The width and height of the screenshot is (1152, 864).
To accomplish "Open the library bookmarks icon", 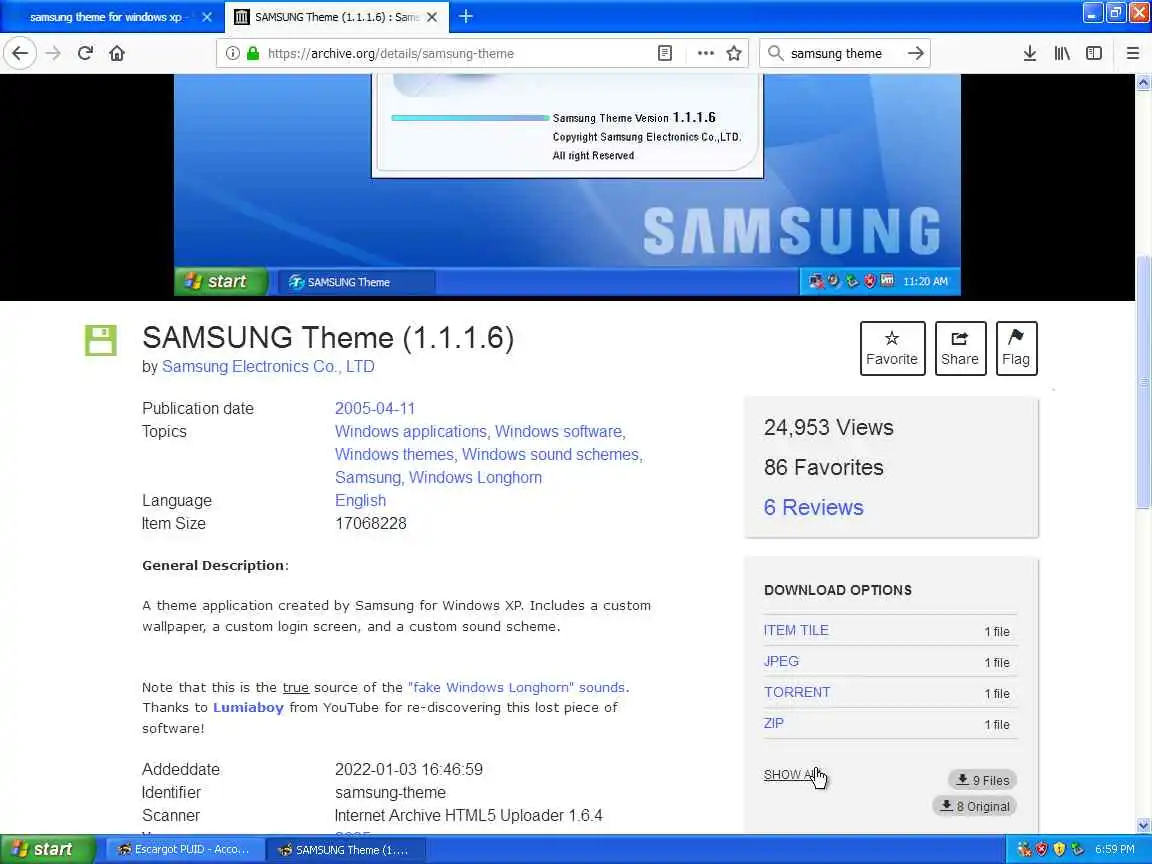I will [1062, 53].
